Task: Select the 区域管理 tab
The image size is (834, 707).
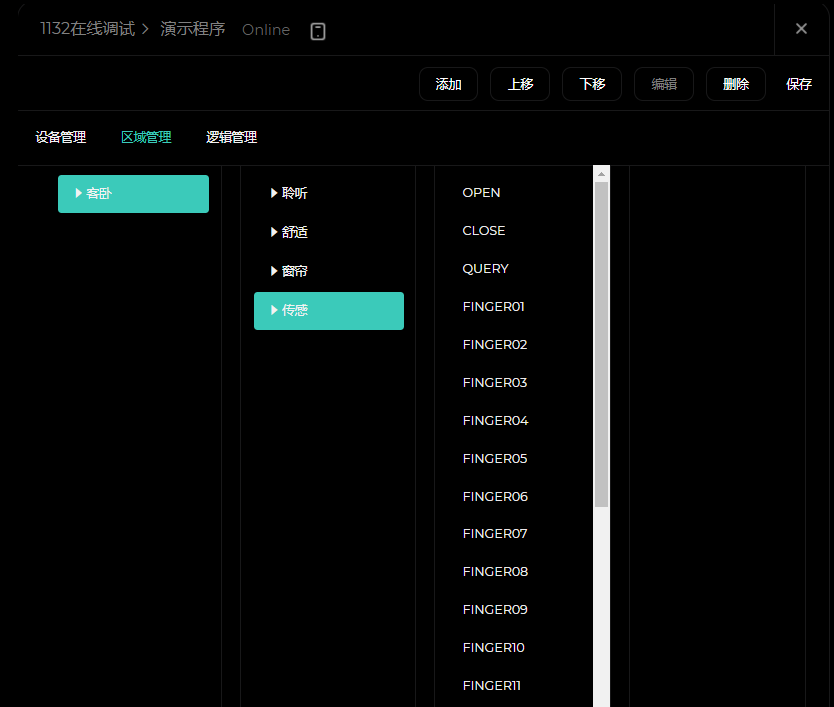Action: point(146,137)
